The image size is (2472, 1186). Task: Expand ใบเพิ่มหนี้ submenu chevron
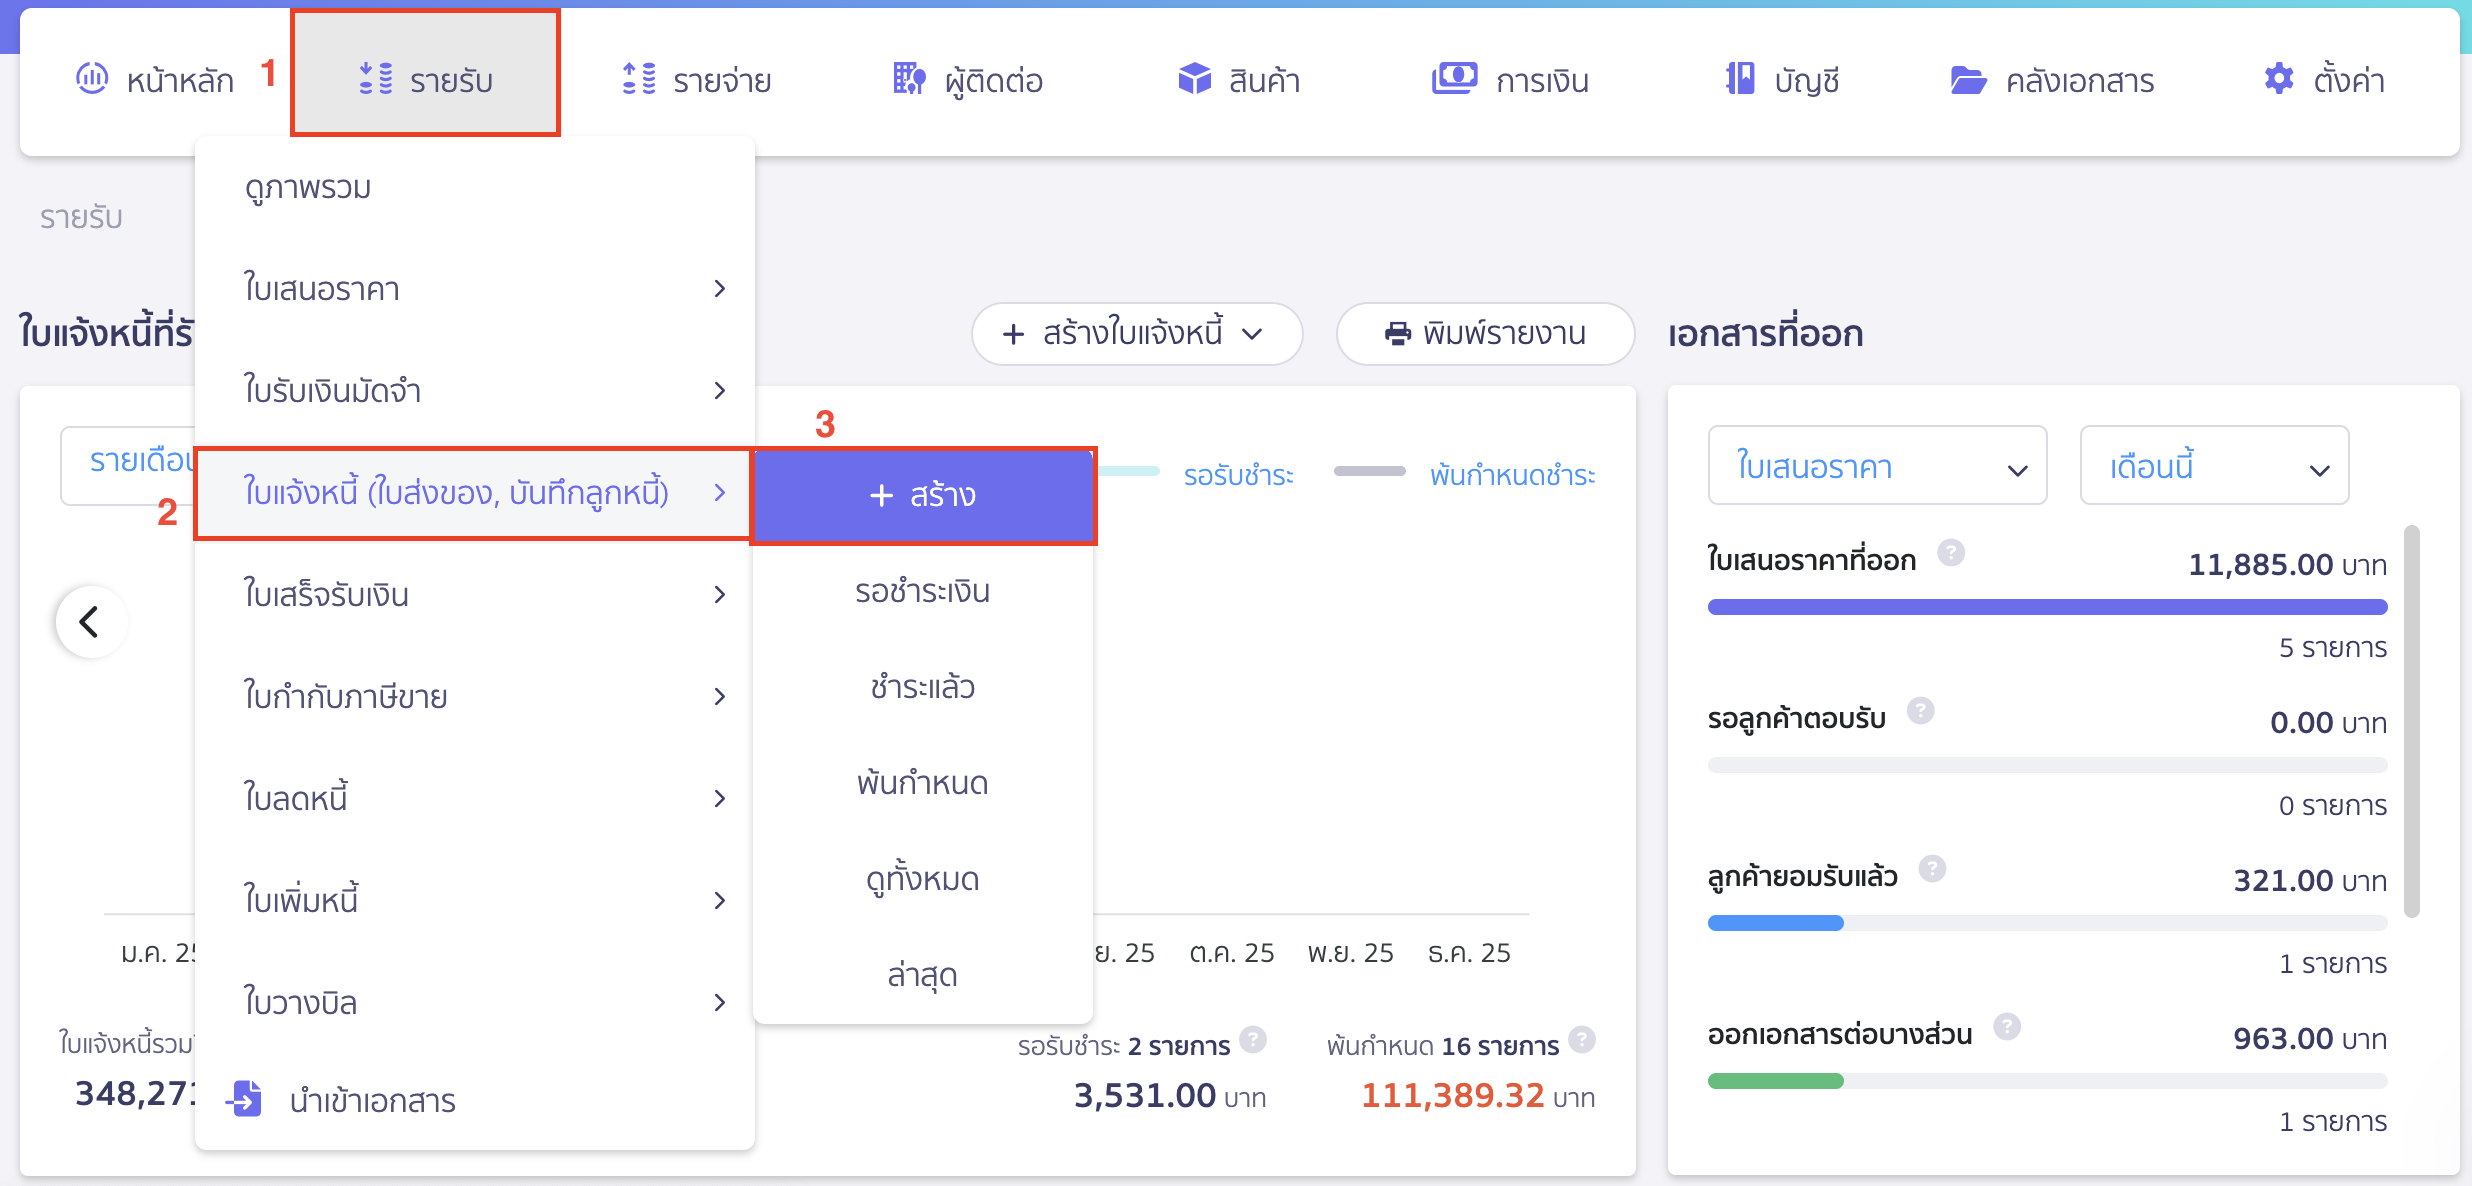click(719, 901)
